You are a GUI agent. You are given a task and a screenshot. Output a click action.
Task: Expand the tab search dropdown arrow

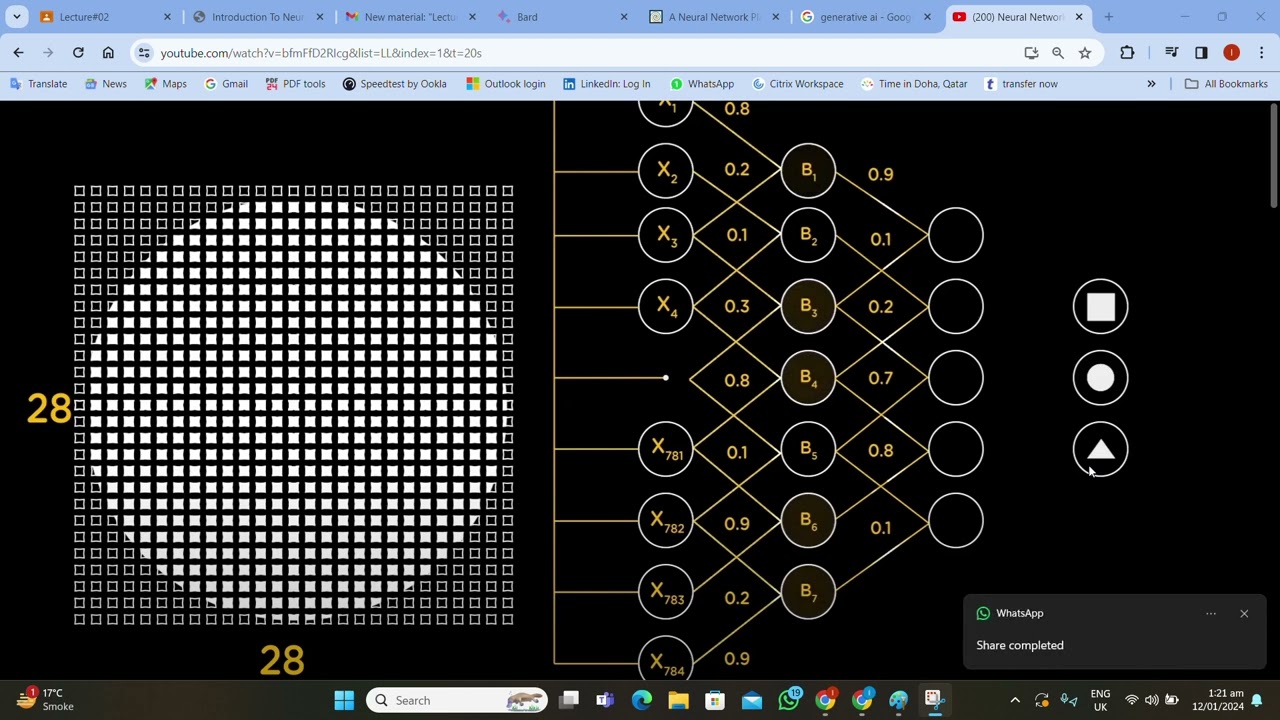tap(17, 17)
